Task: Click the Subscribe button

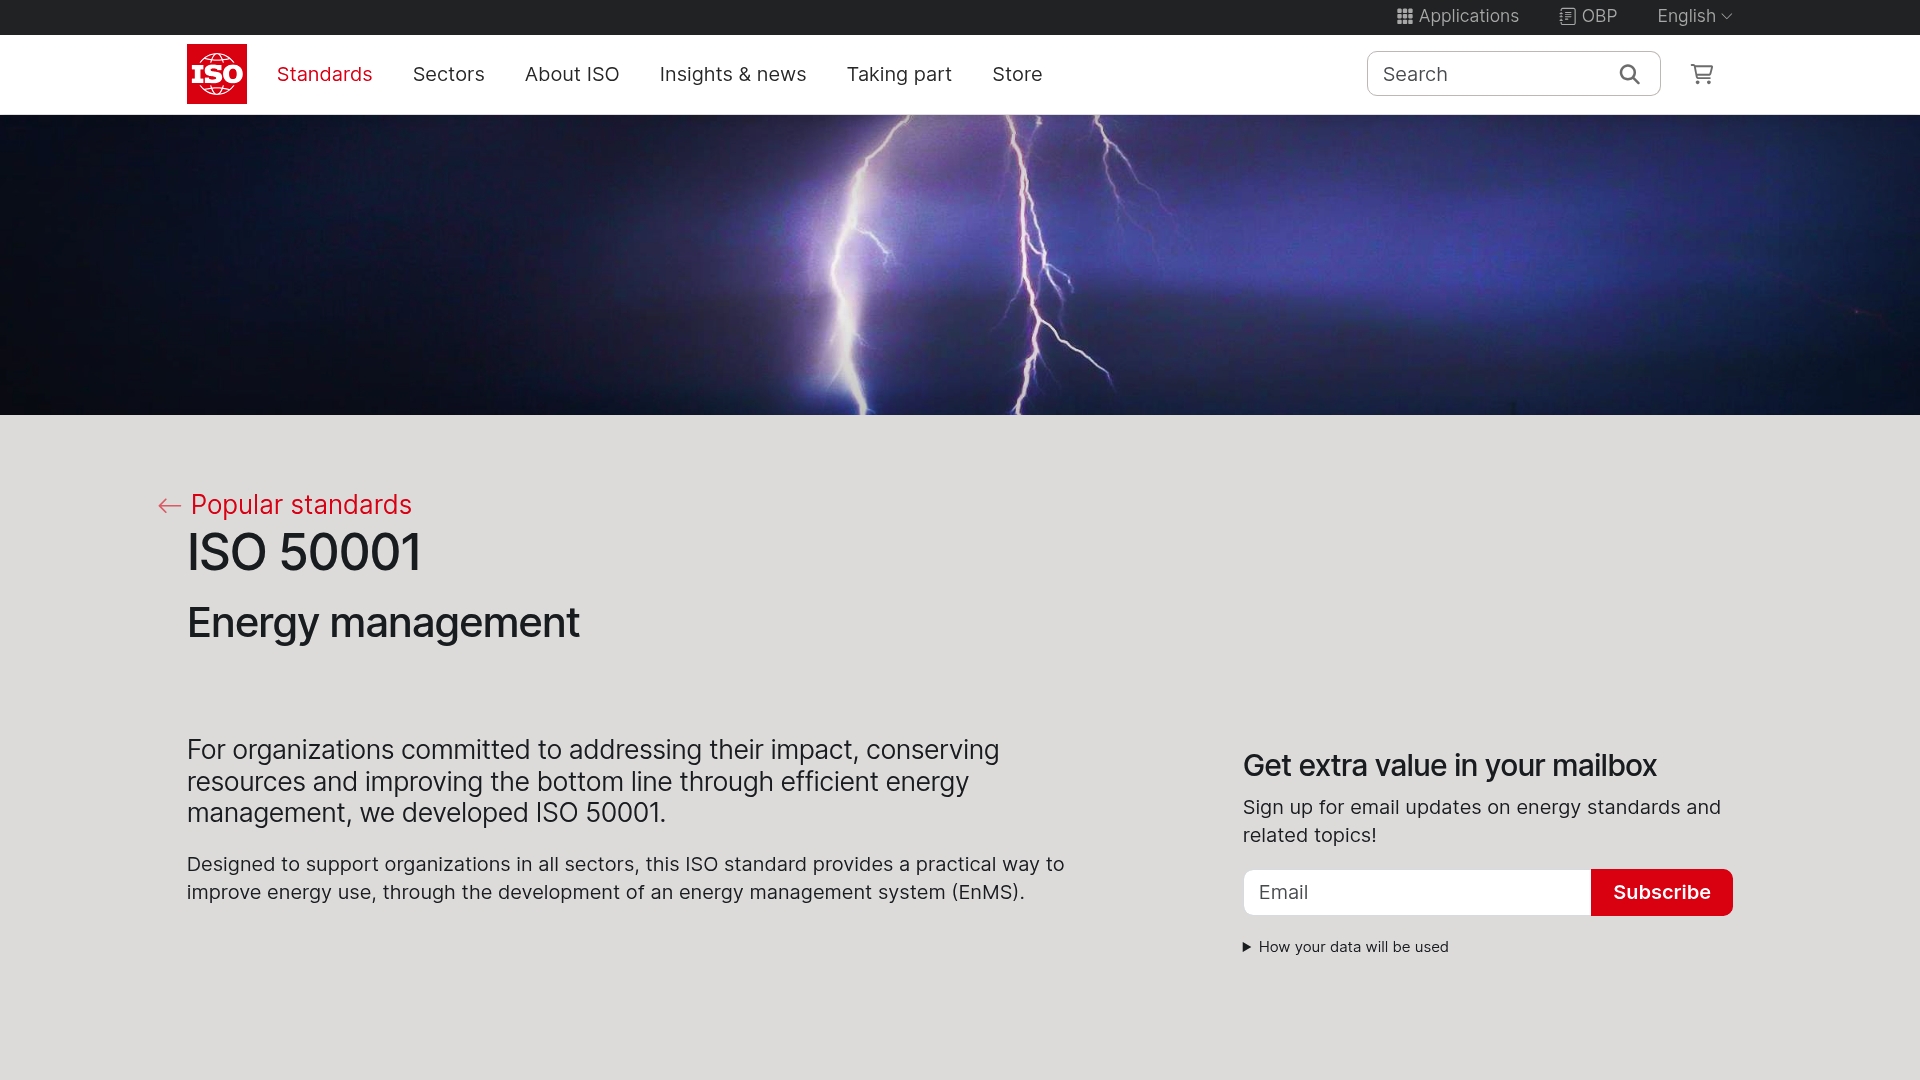Action: pyautogui.click(x=1661, y=892)
